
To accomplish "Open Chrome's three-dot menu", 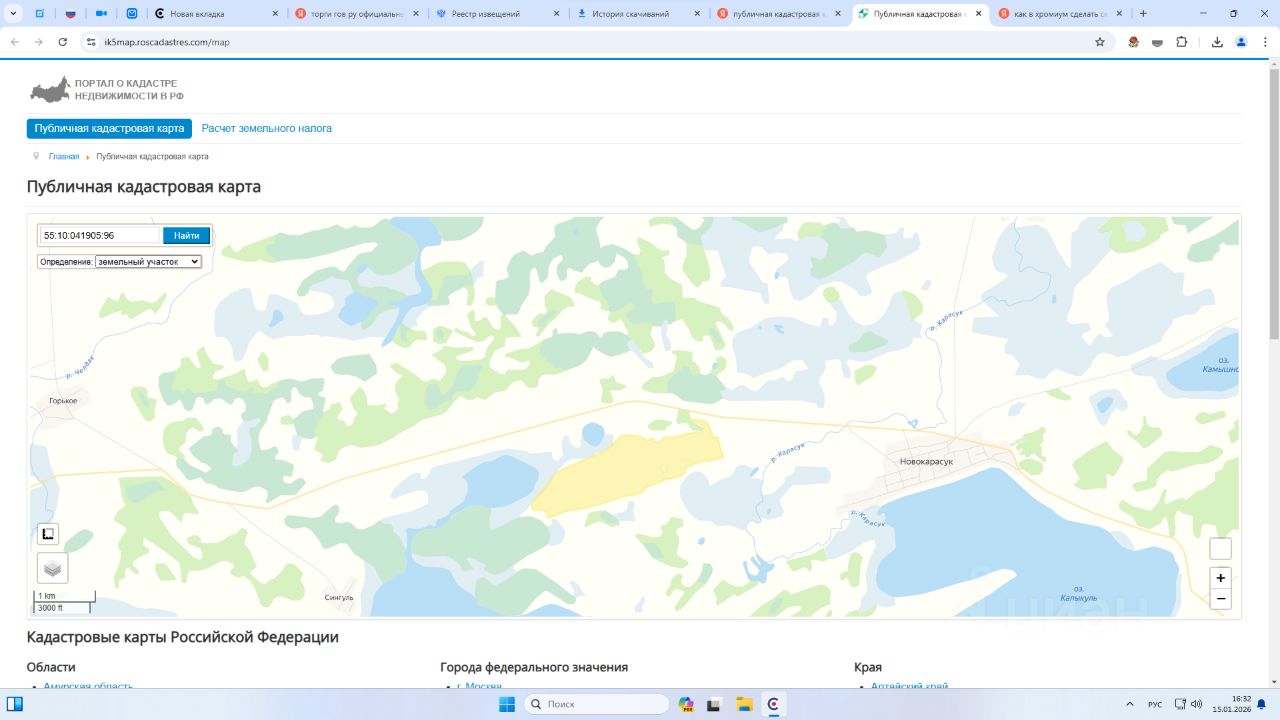I will coord(1263,42).
